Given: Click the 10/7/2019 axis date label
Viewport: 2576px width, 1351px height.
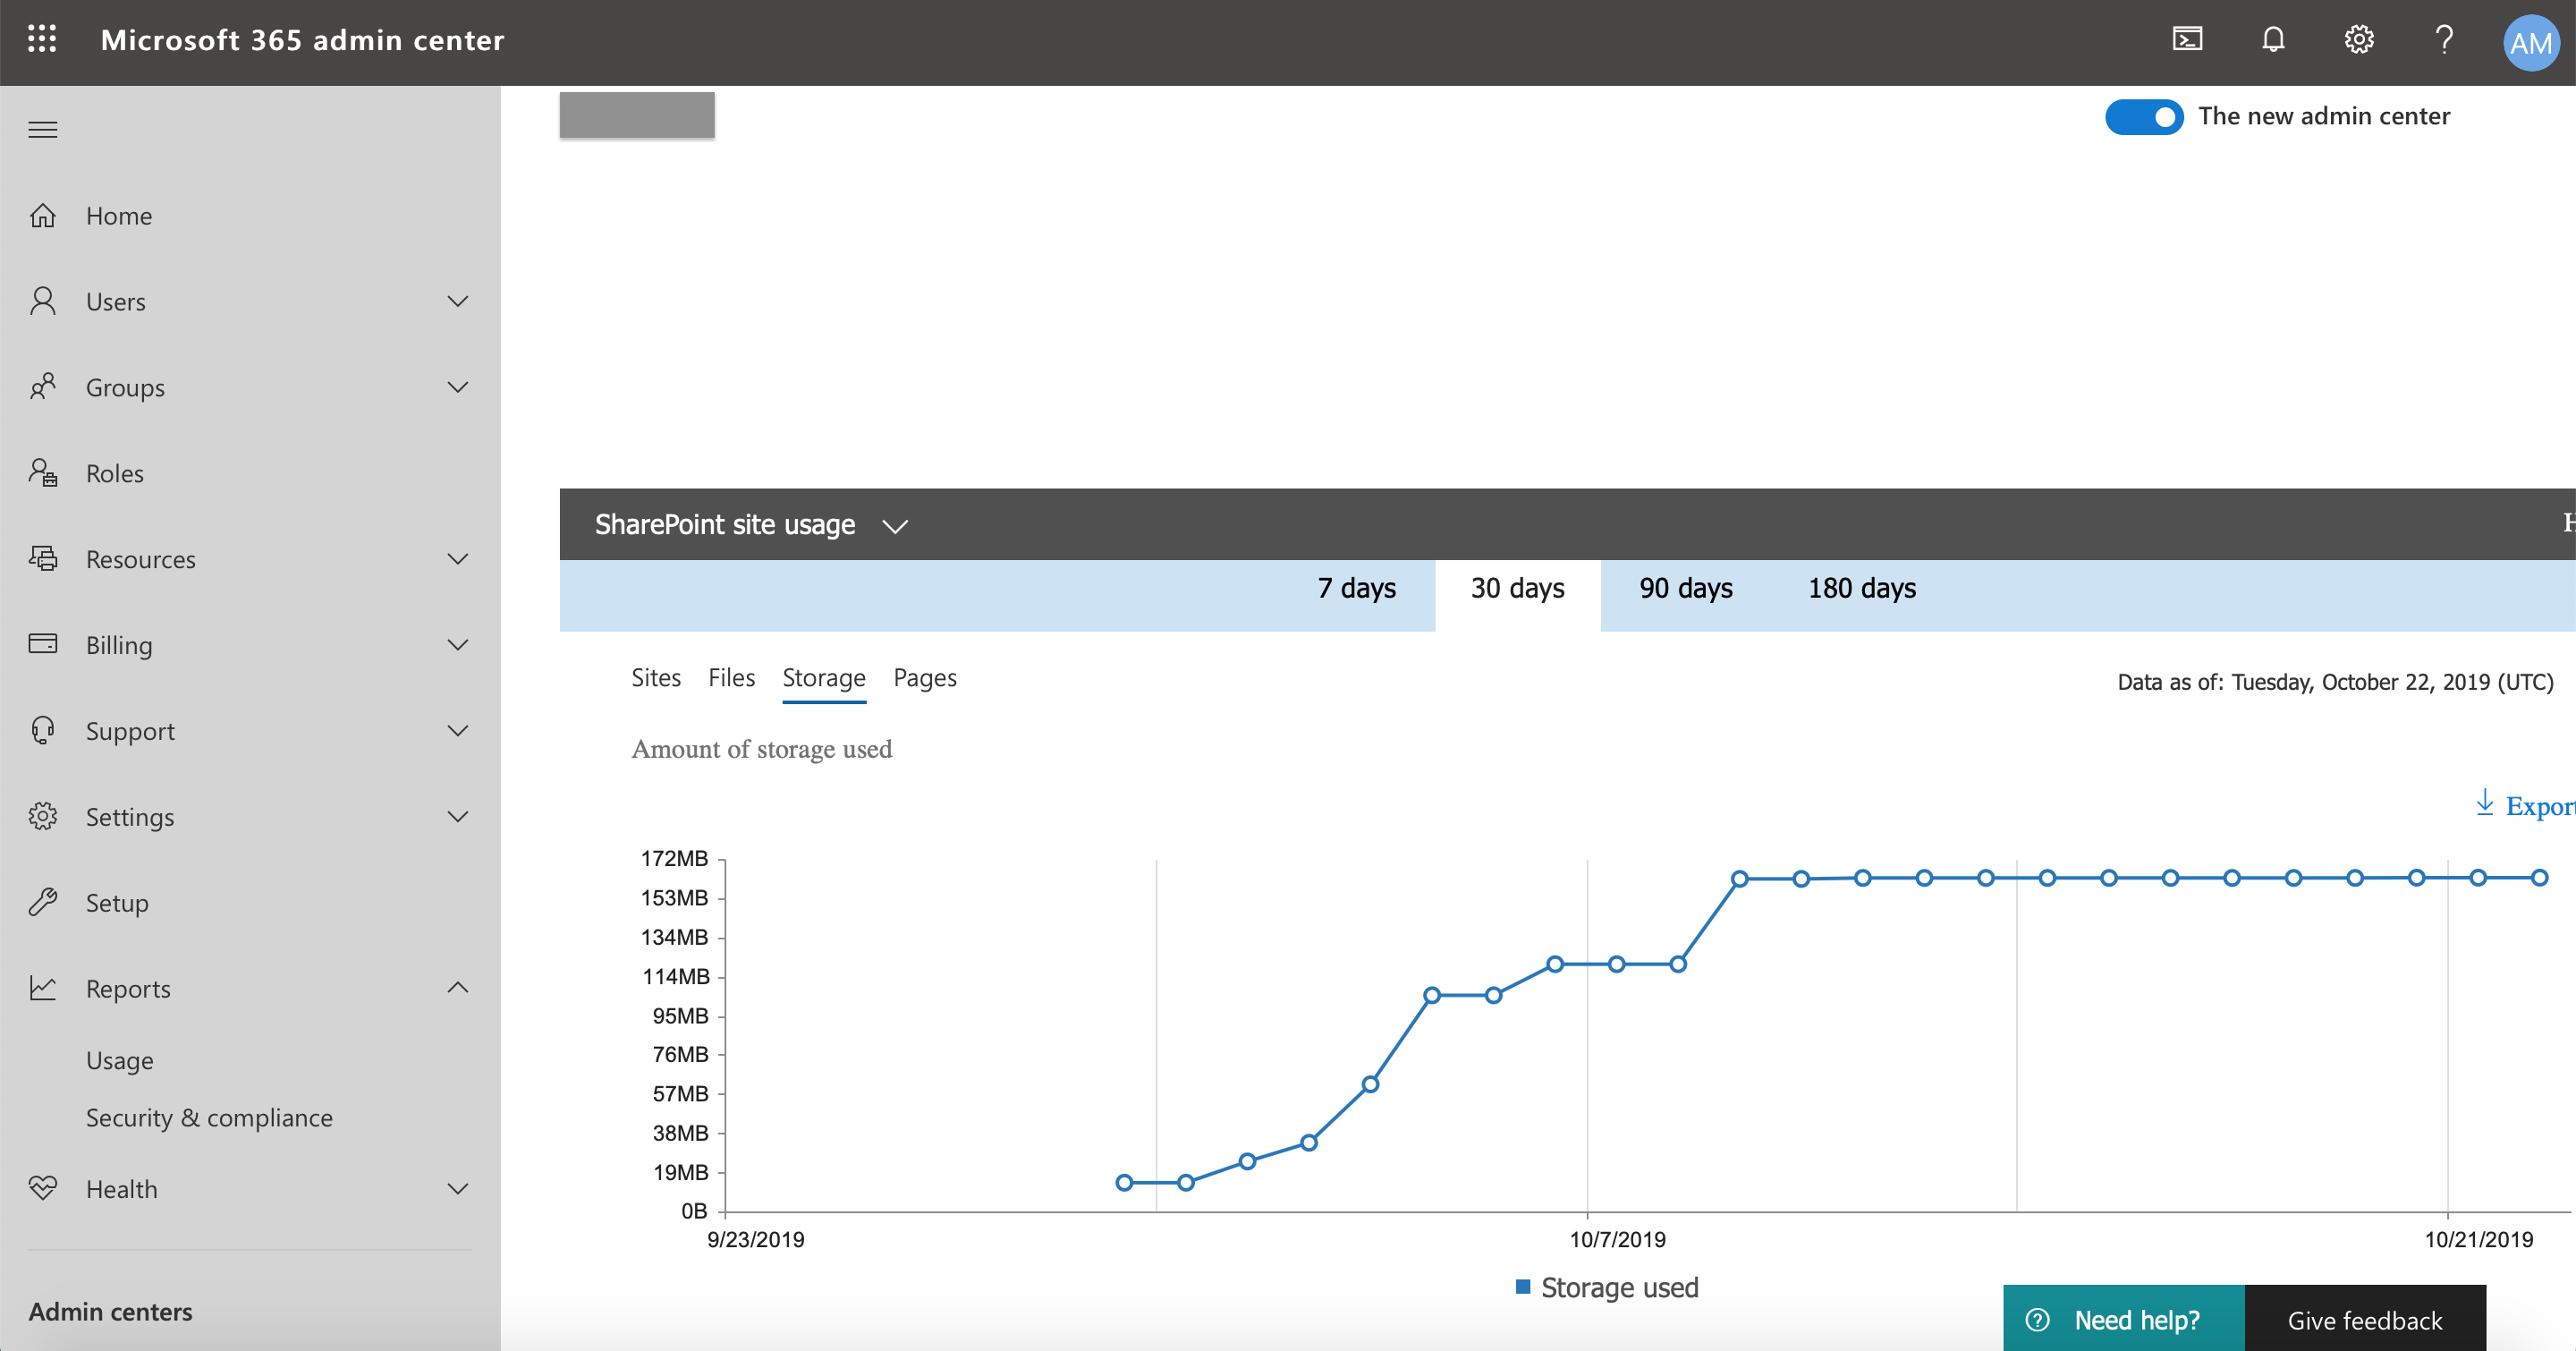Looking at the screenshot, I should (x=1617, y=1240).
